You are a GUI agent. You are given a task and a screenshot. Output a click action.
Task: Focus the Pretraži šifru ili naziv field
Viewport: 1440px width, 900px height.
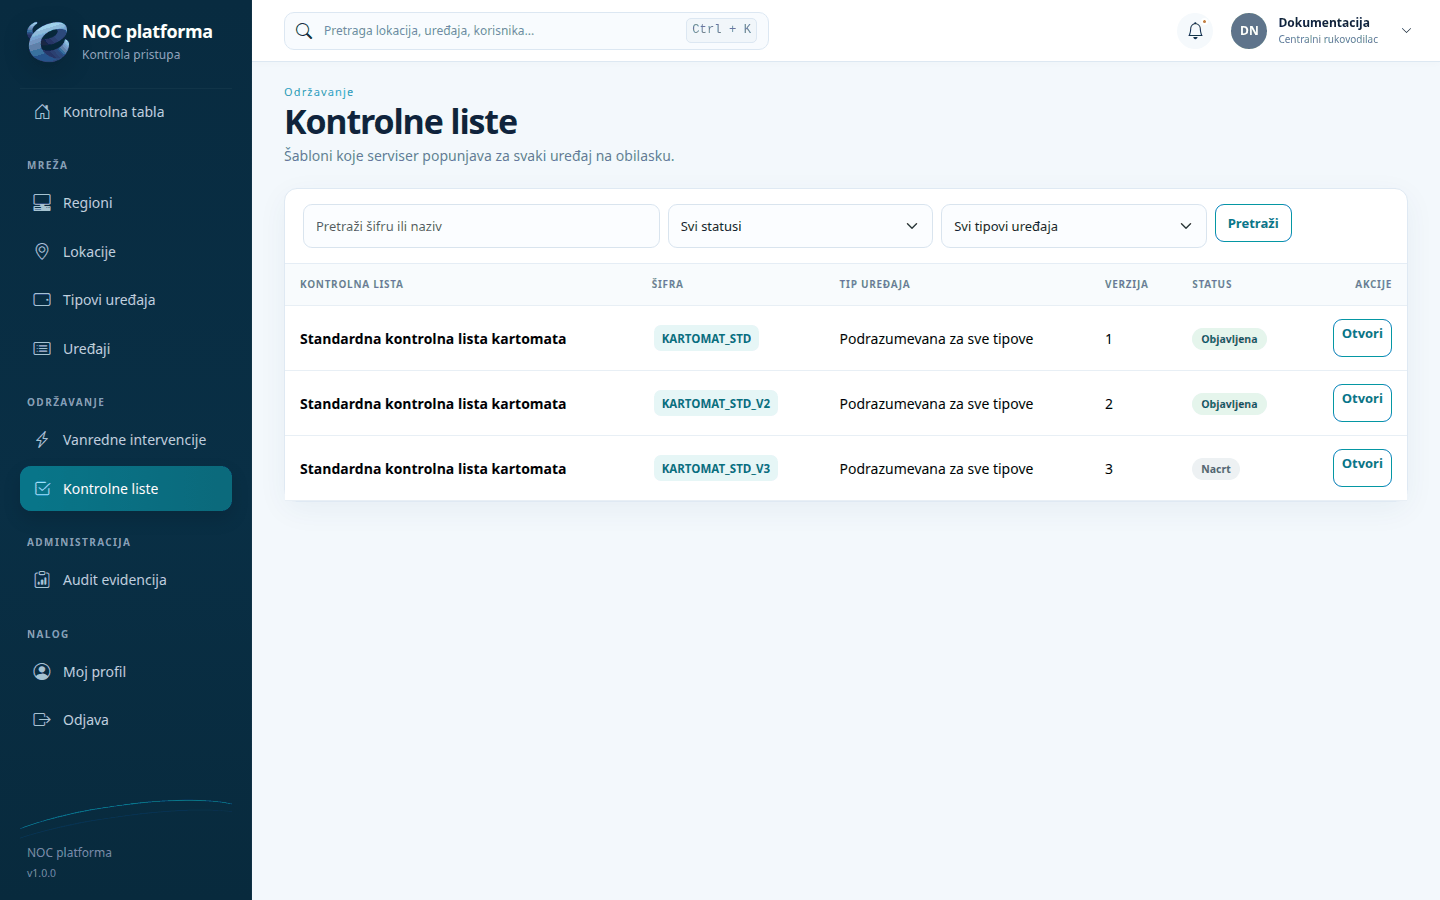(x=481, y=226)
